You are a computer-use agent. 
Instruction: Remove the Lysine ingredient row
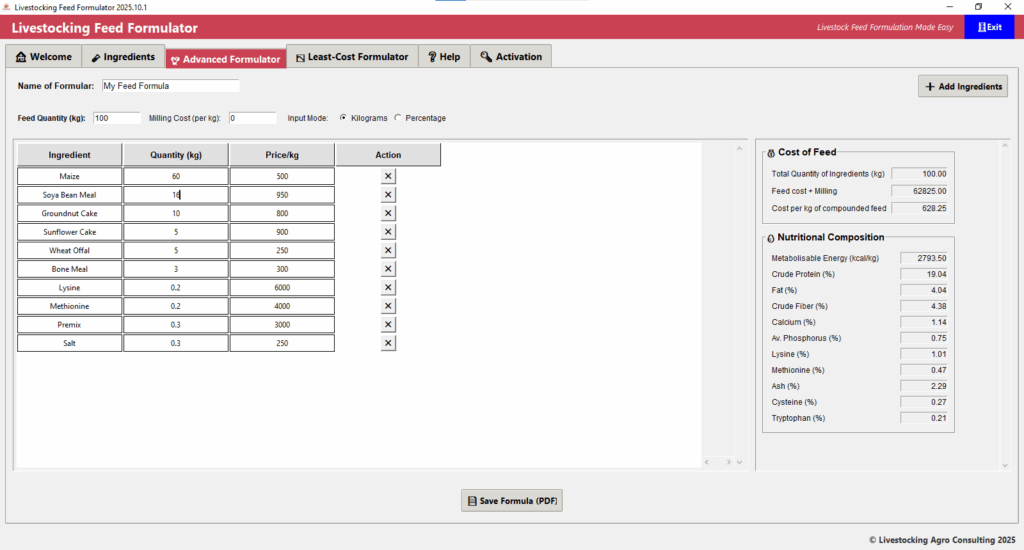coord(388,288)
